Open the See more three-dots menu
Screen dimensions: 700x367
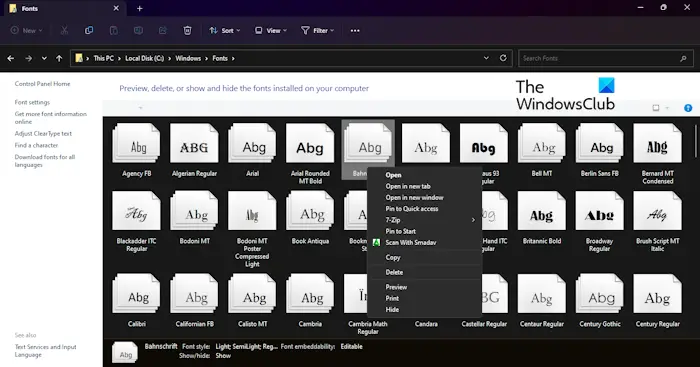(355, 30)
